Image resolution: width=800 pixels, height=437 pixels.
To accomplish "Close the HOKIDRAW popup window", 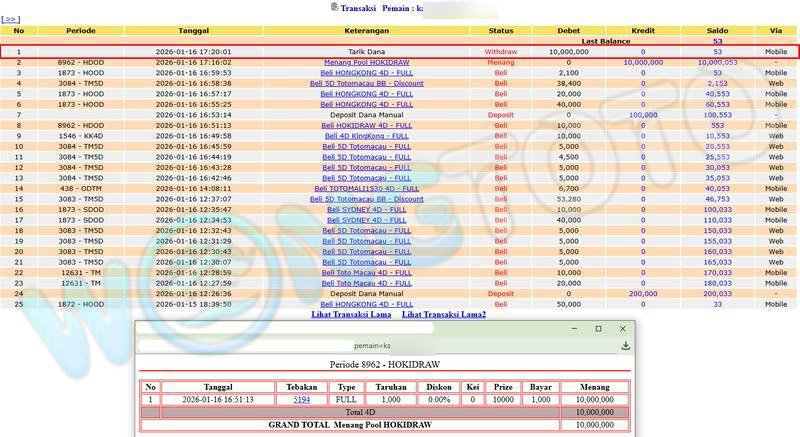I will pos(624,328).
